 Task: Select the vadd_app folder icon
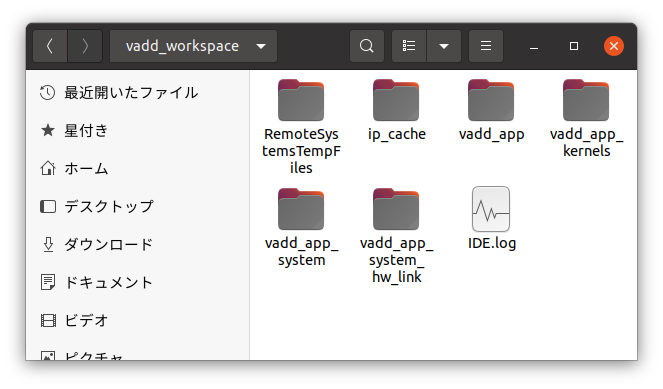pos(491,101)
